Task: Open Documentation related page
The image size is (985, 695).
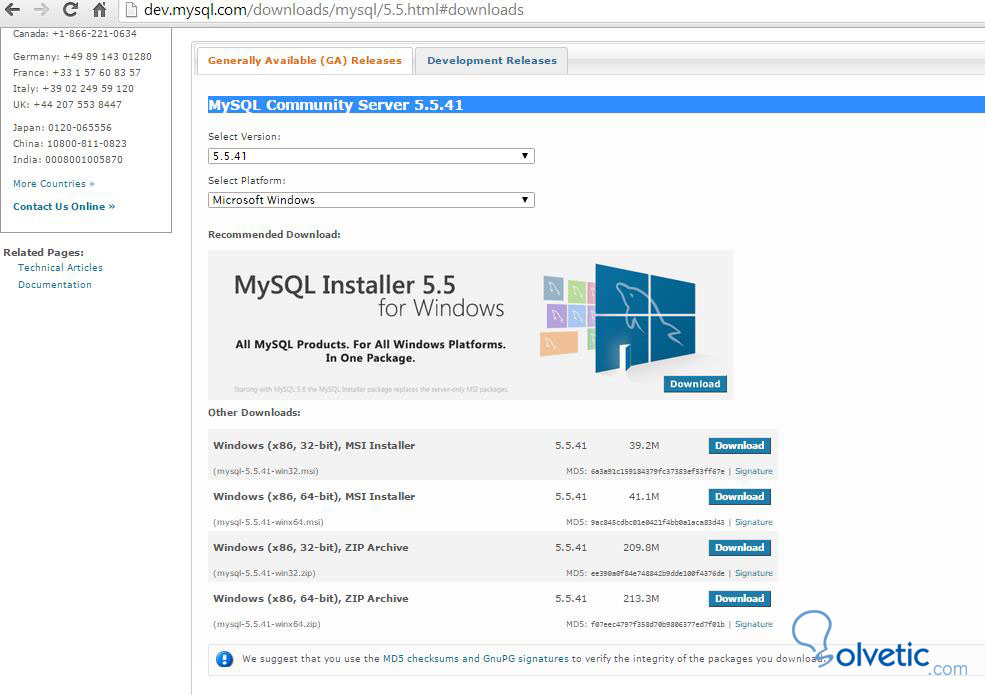Action: [x=55, y=285]
